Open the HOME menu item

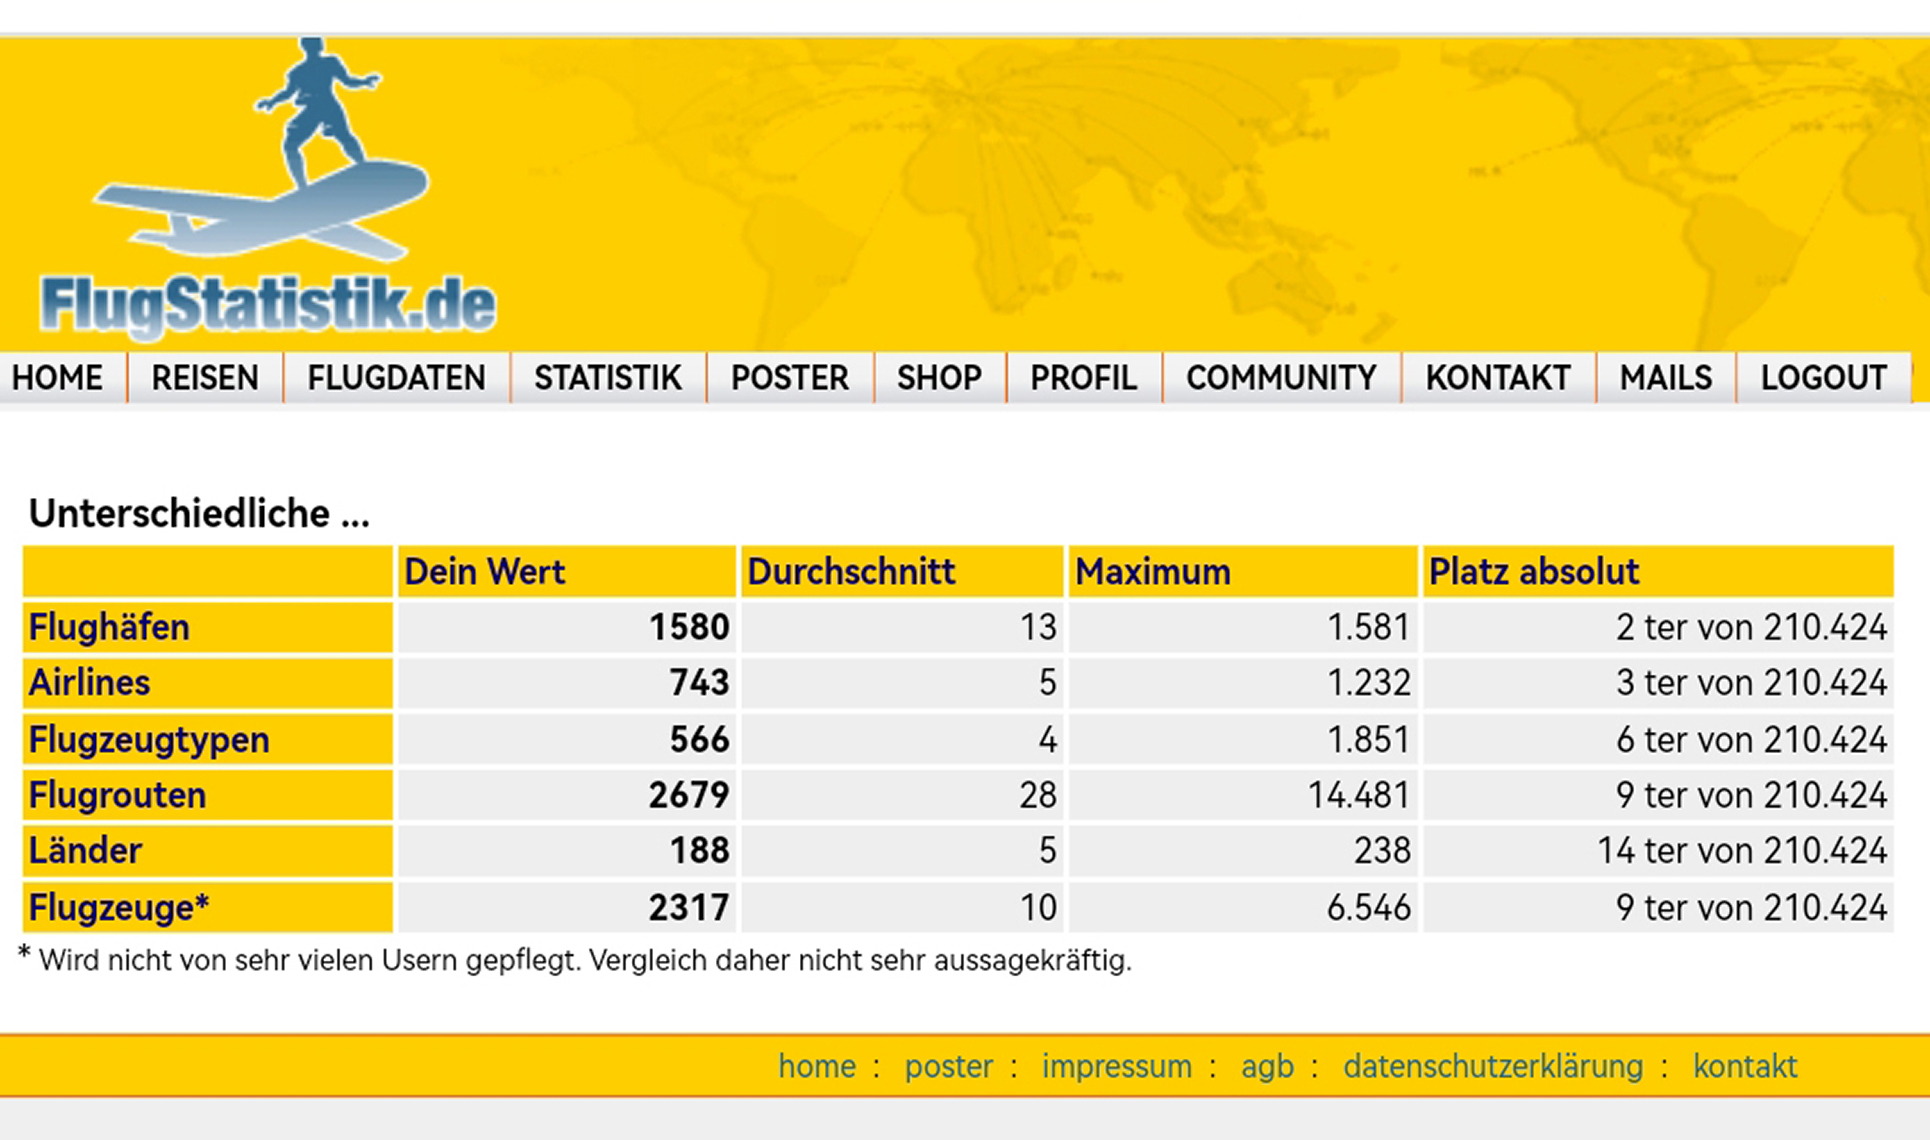(57, 378)
